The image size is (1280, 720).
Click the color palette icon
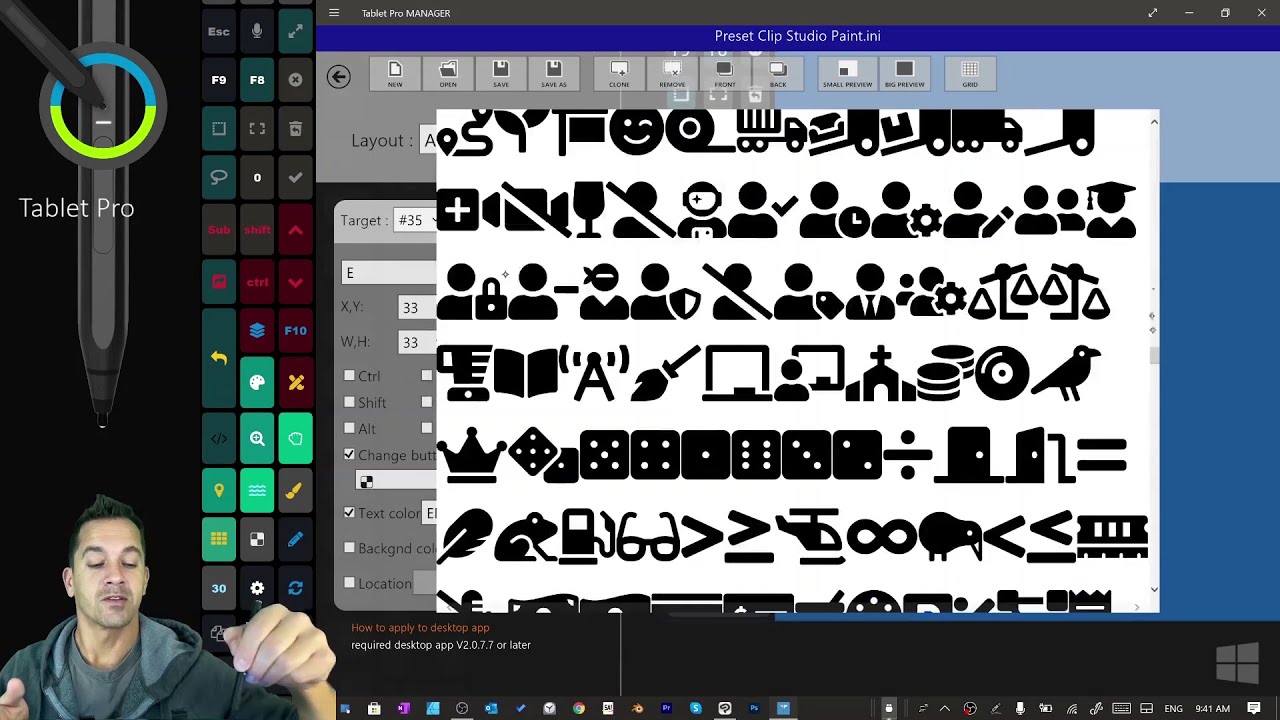point(257,382)
